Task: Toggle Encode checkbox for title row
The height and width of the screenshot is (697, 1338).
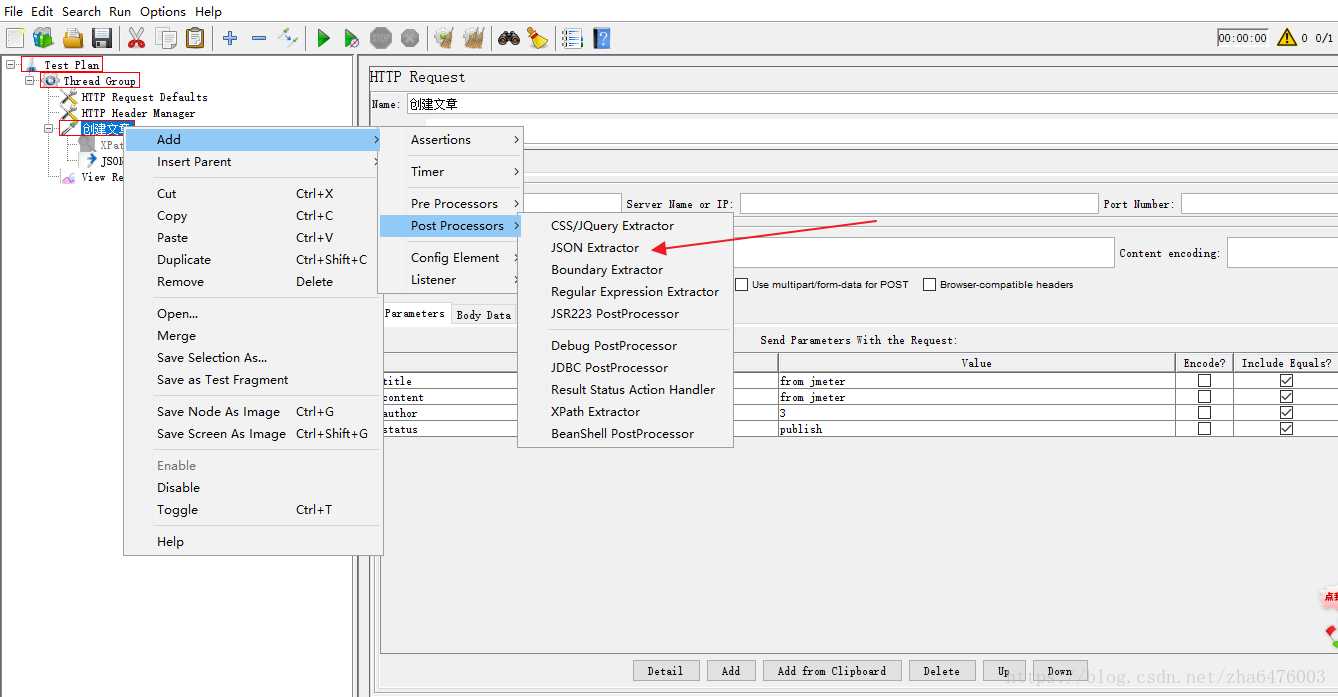Action: click(x=1204, y=381)
